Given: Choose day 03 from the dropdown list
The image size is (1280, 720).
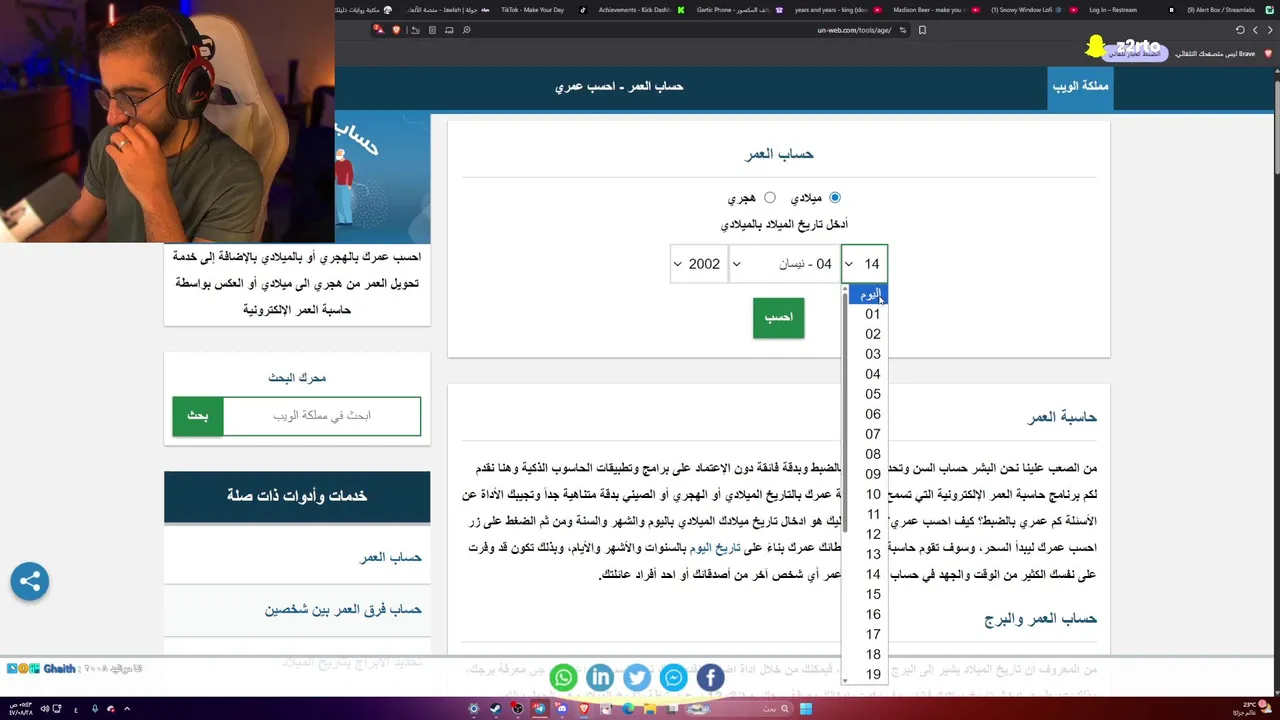Looking at the screenshot, I should pyautogui.click(x=867, y=354).
